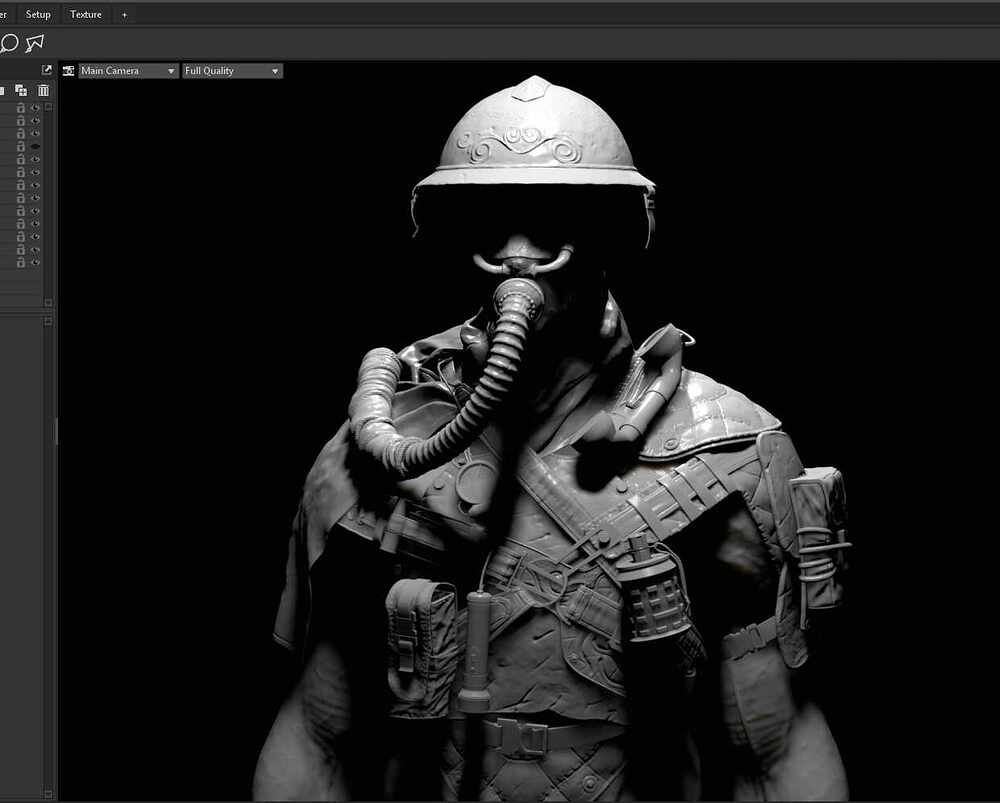Open the delete trash icon in layer panel
The width and height of the screenshot is (1000, 803).
click(42, 91)
